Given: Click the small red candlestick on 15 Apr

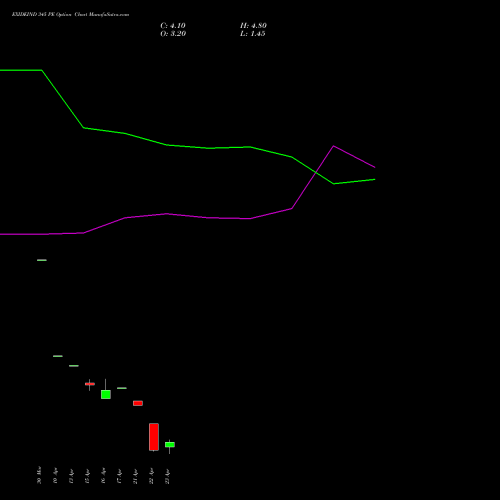Looking at the screenshot, I should coord(90,384).
